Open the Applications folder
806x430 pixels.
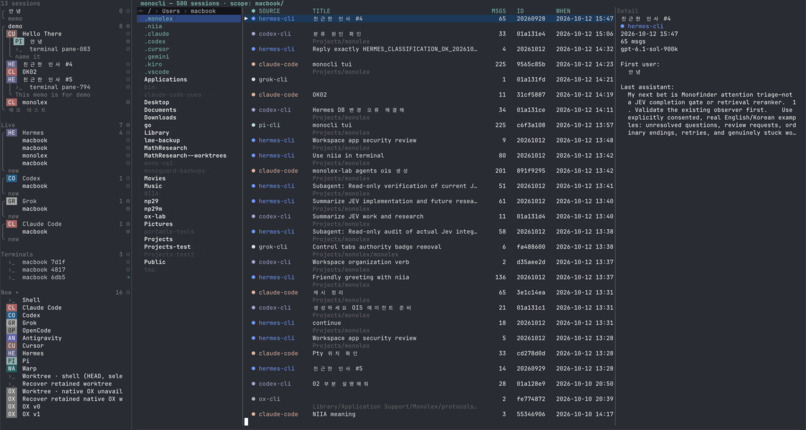click(166, 80)
